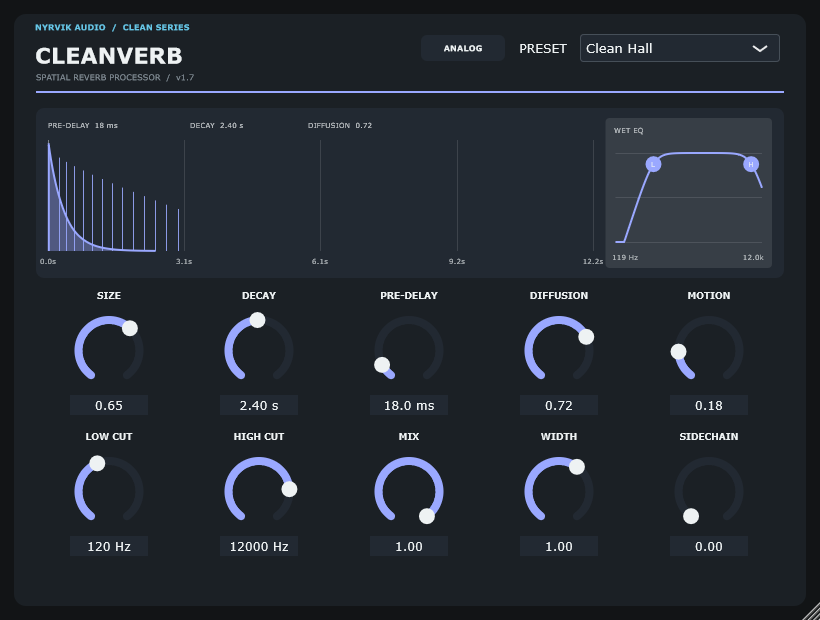Click the WIDTH value field 1.00

click(x=559, y=546)
